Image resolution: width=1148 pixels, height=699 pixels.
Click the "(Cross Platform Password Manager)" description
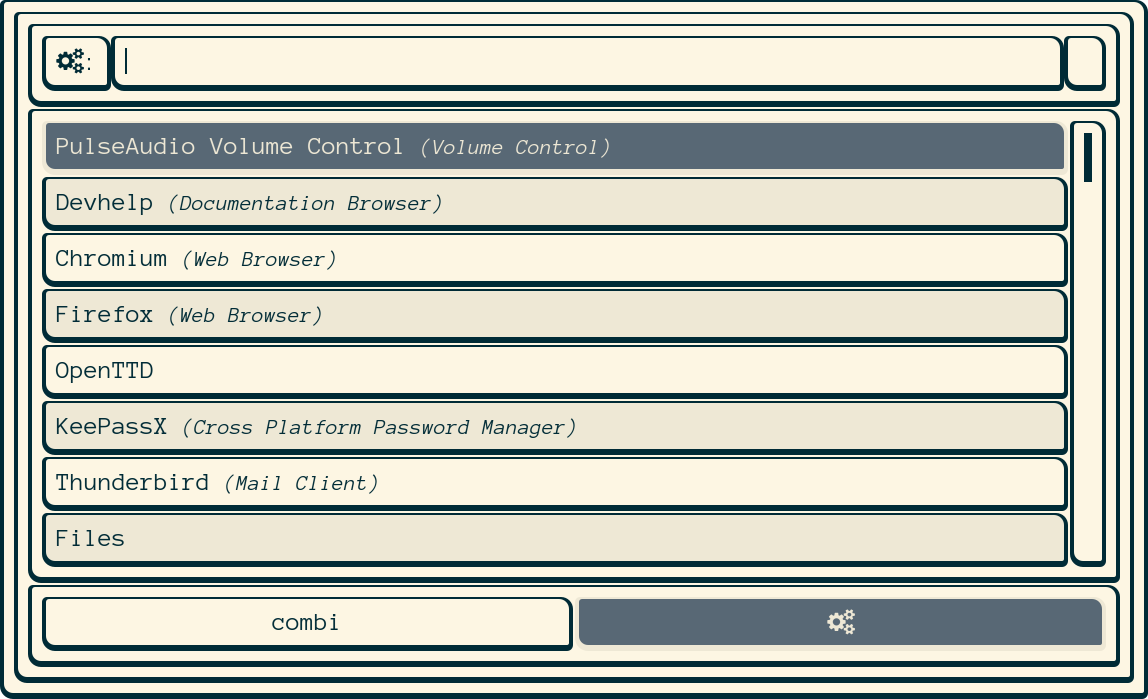tap(379, 428)
